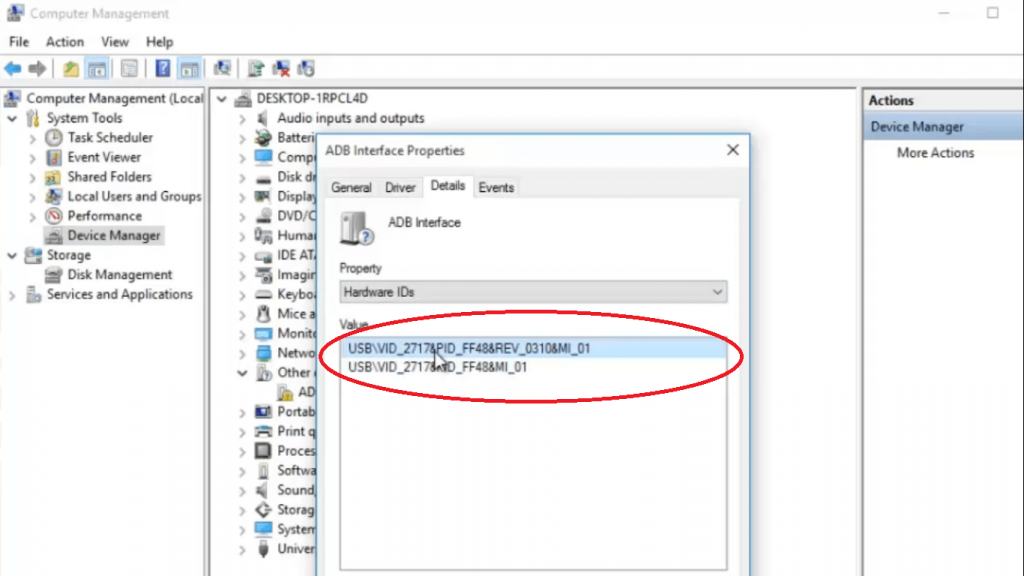Screen dimensions: 1024x576
Task: Switch to the General tab
Action: tap(351, 187)
